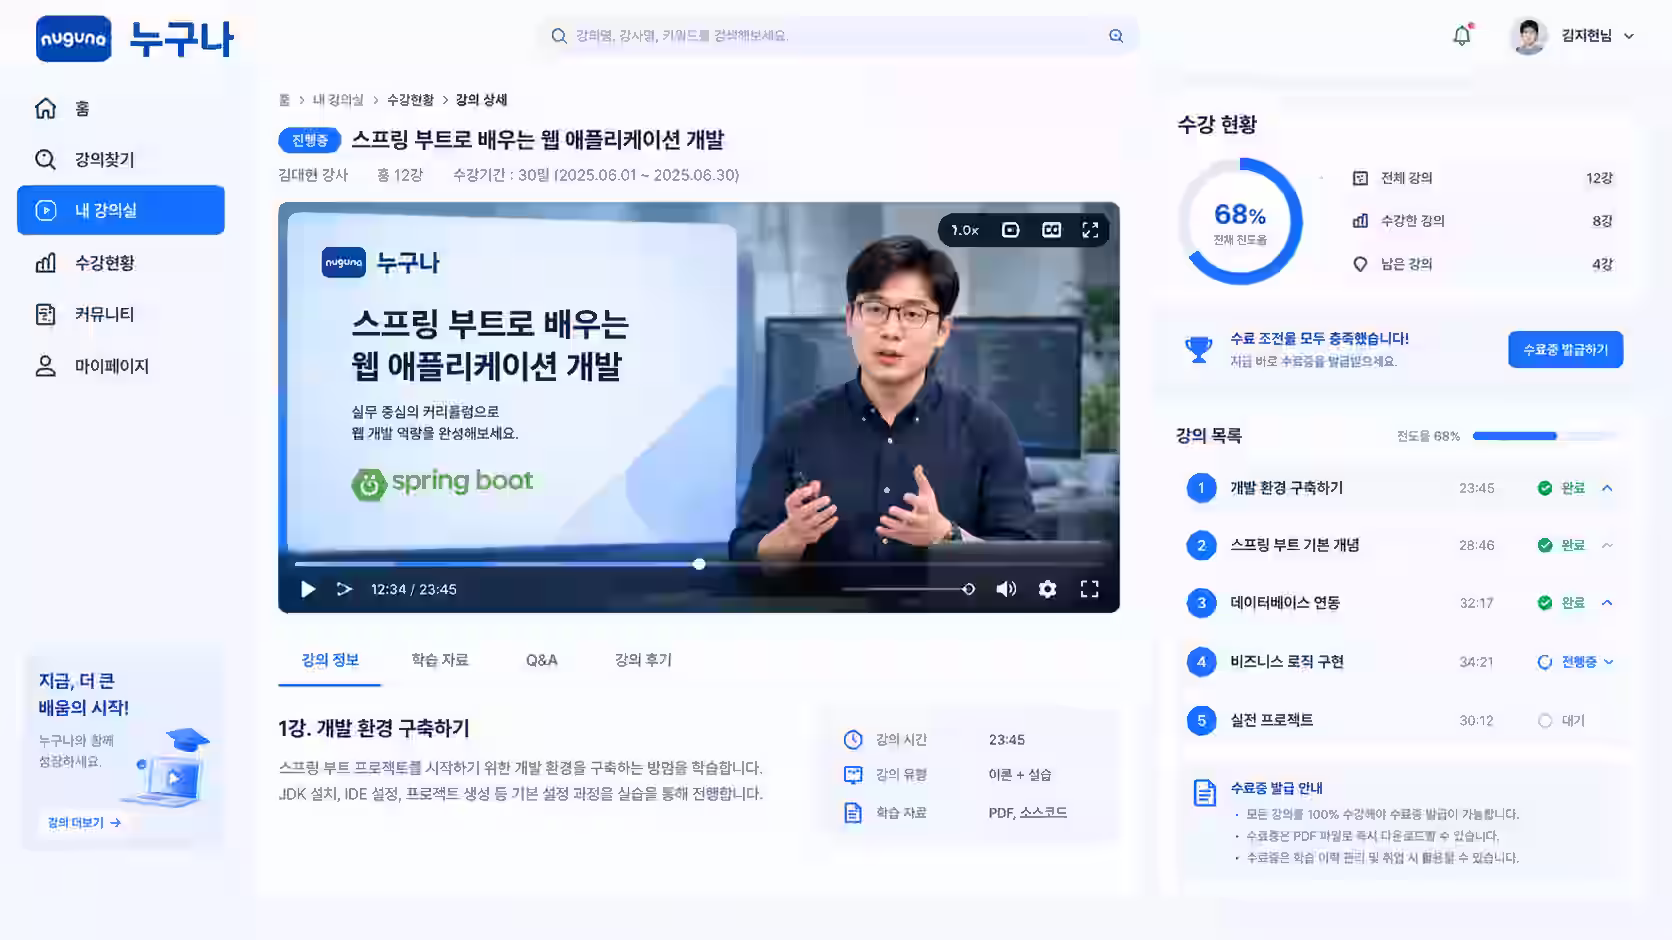Screen dimensions: 1672x940
Task: Open the 홈 sidebar item
Action: pyautogui.click(x=120, y=108)
